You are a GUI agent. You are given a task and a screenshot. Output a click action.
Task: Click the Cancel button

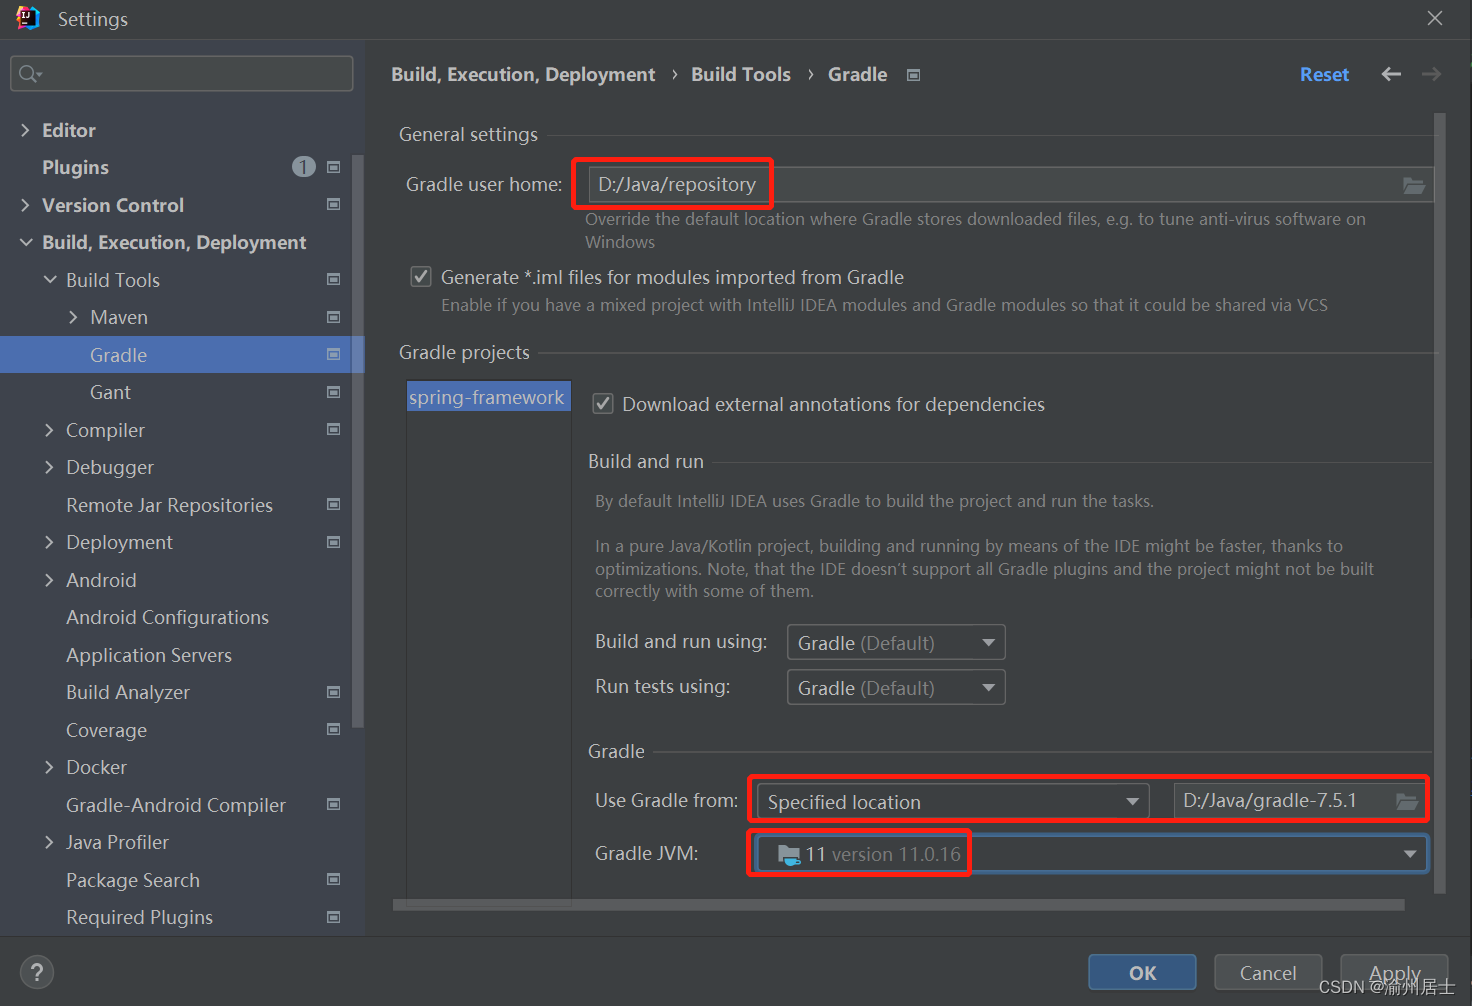(1268, 972)
